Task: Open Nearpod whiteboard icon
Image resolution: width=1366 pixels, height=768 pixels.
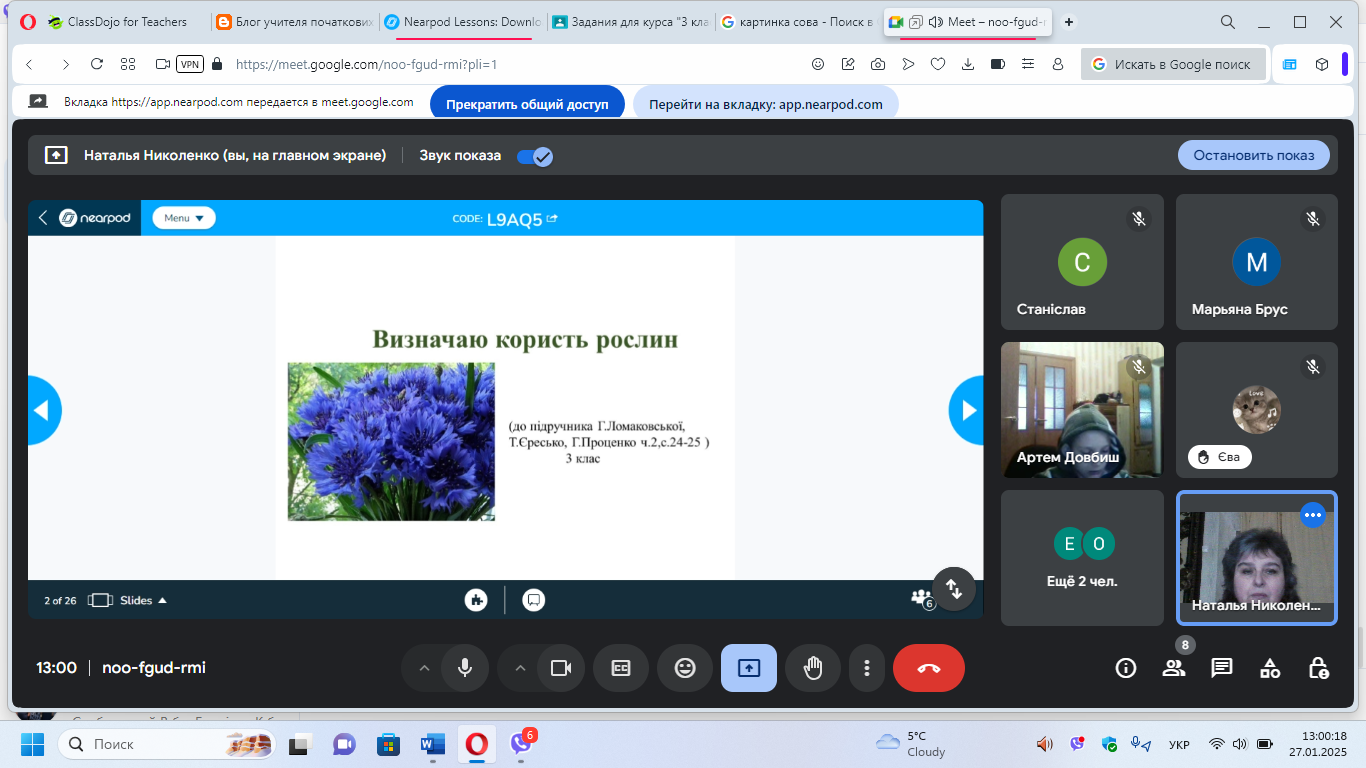Action: click(x=534, y=600)
